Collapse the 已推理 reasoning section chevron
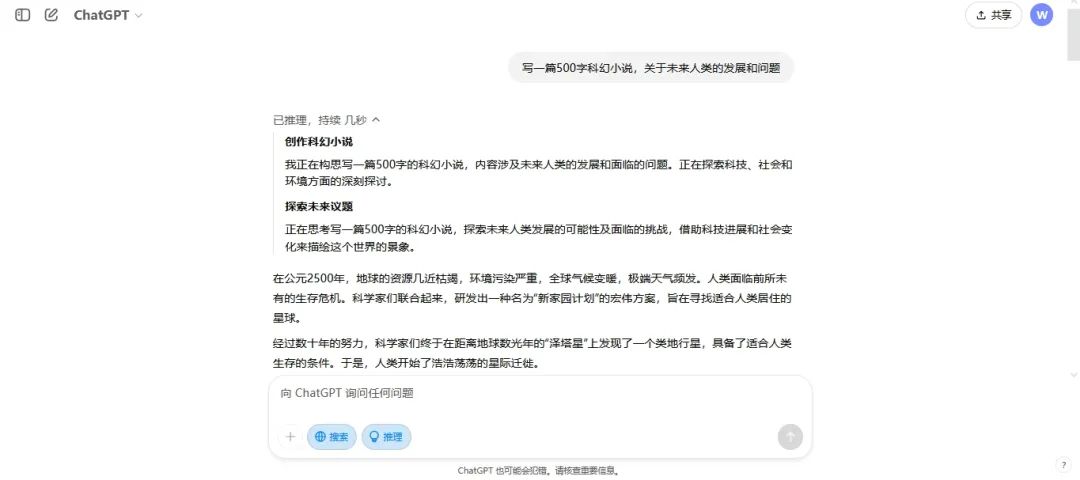1080x480 pixels. pyautogui.click(x=375, y=120)
